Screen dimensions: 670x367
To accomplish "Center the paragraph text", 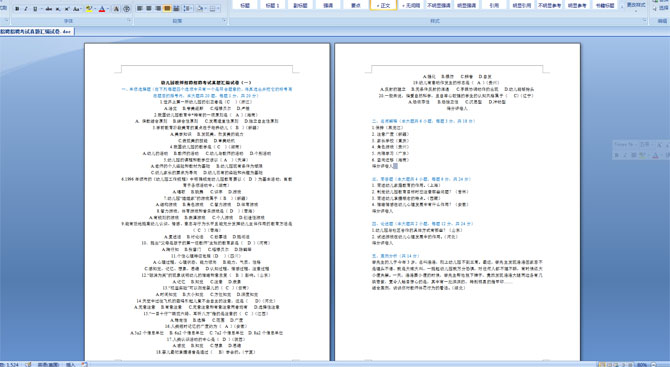I will pyautogui.click(x=149, y=8).
